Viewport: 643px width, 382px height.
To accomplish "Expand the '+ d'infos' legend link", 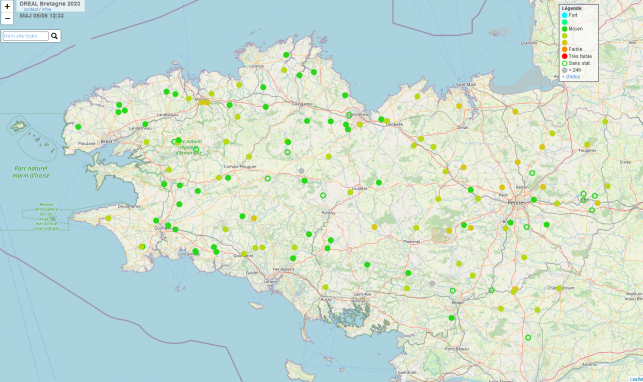I will [x=571, y=77].
